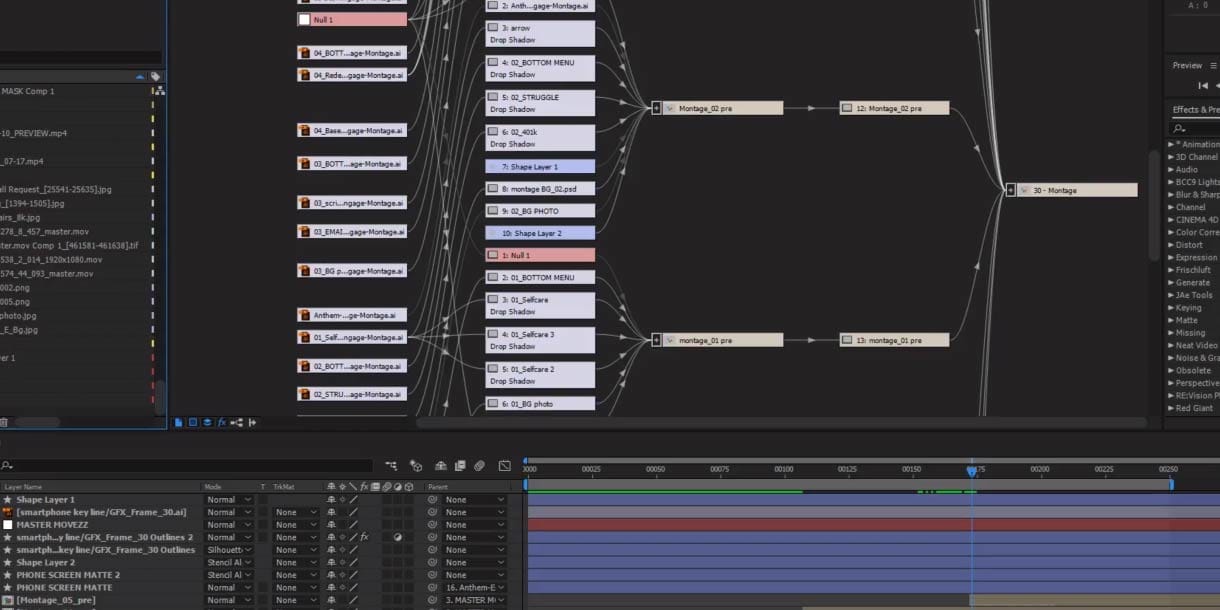Select the Effects & Presets panel tab
This screenshot has width=1220, height=610.
point(1195,110)
